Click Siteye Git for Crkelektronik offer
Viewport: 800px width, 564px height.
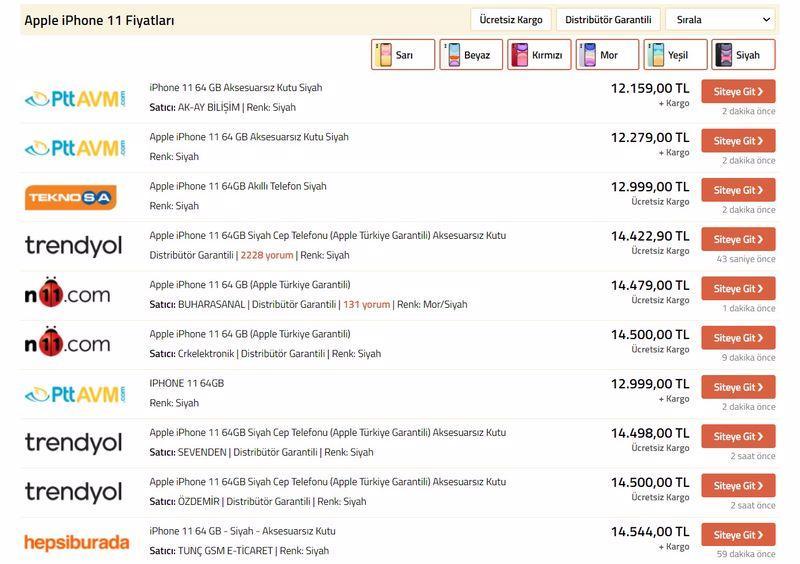(x=738, y=338)
